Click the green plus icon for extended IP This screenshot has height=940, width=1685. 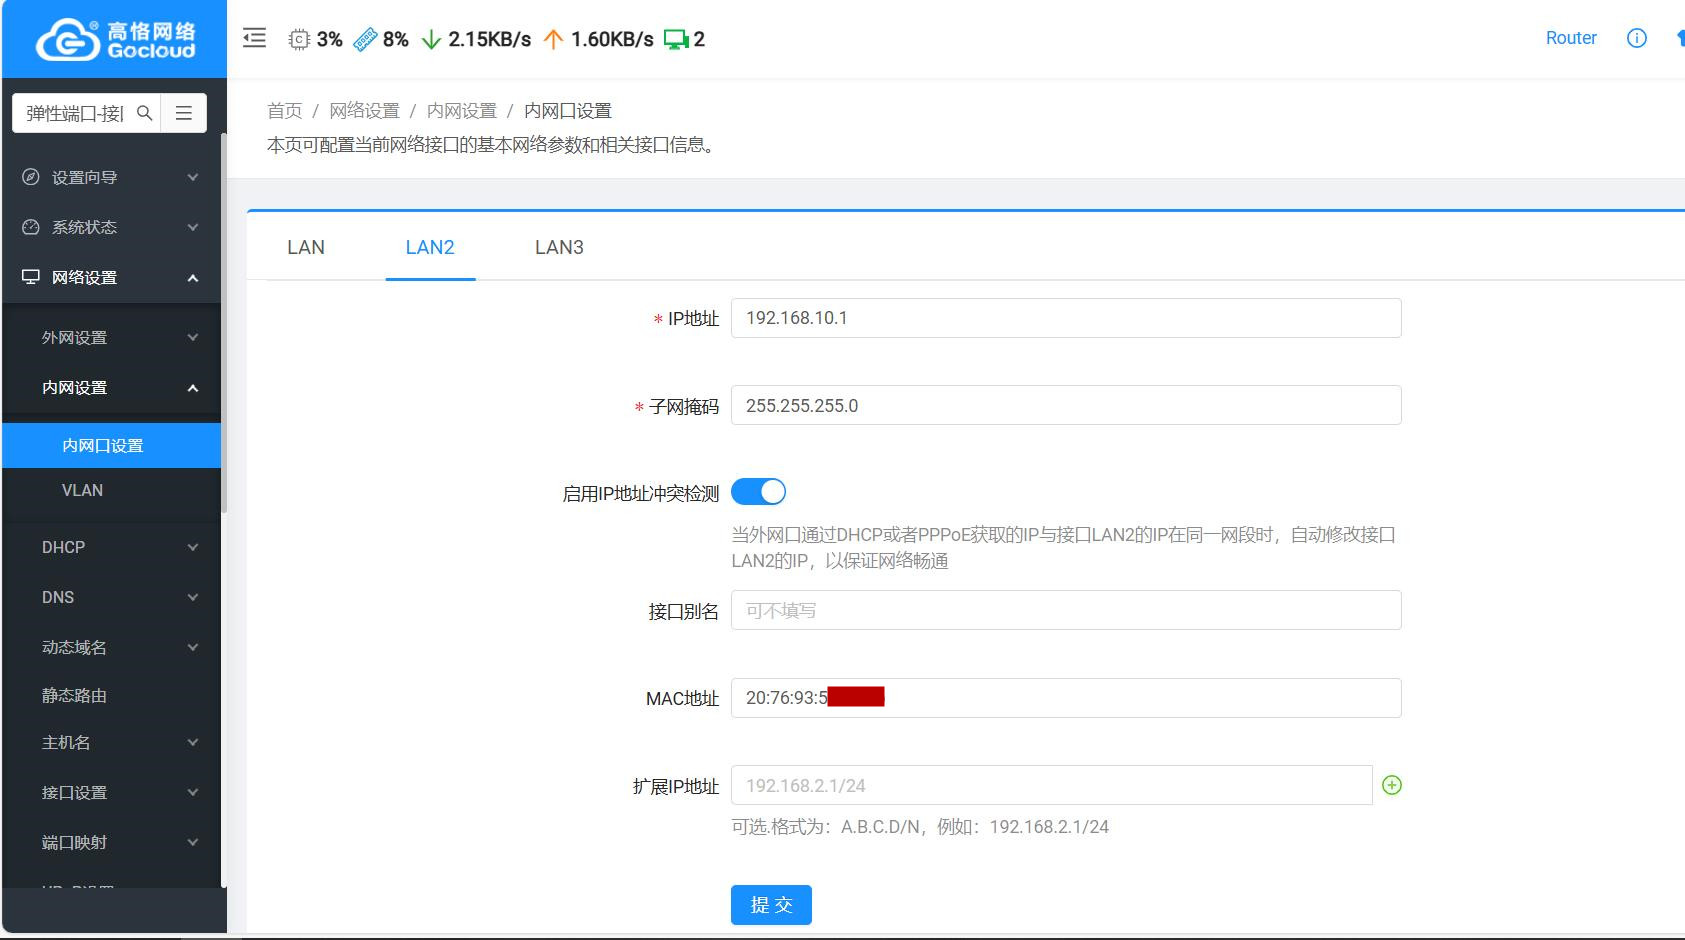pyautogui.click(x=1391, y=785)
